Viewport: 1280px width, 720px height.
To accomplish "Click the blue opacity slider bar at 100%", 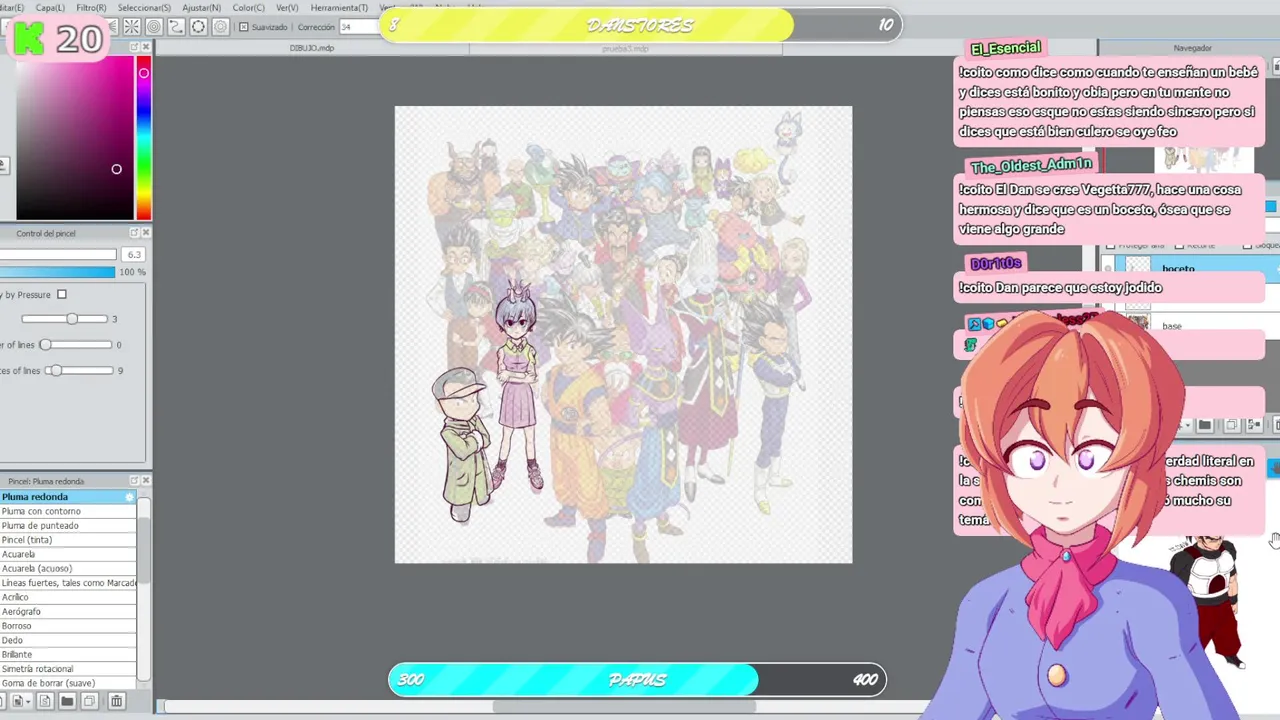I will tap(58, 272).
